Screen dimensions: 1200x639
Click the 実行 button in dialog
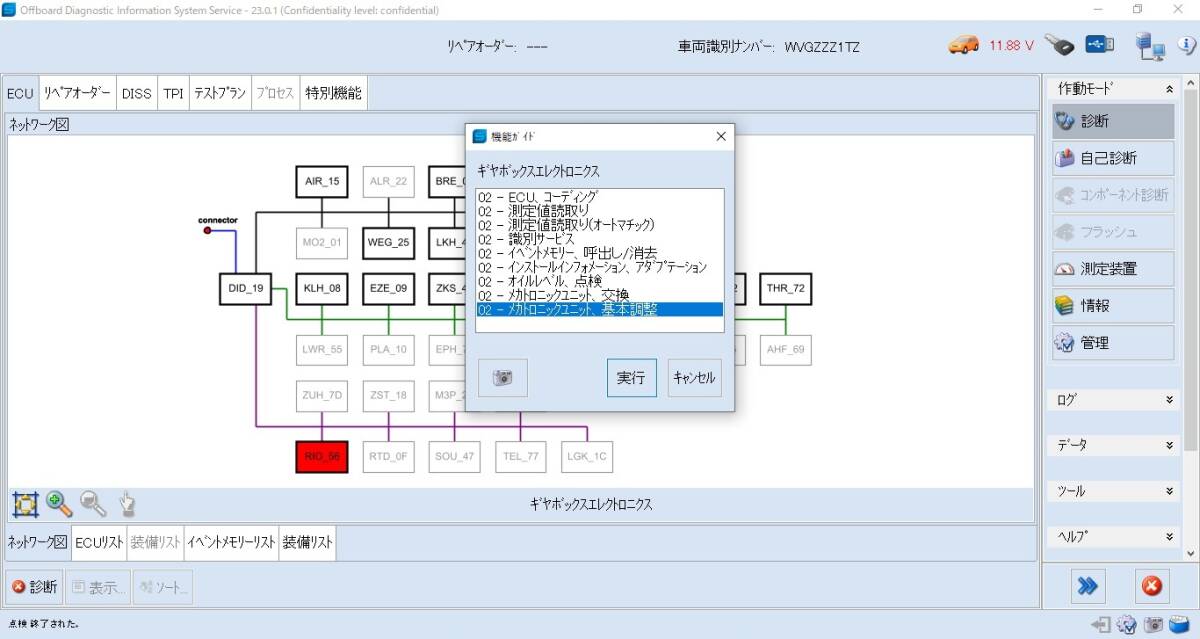tap(631, 378)
